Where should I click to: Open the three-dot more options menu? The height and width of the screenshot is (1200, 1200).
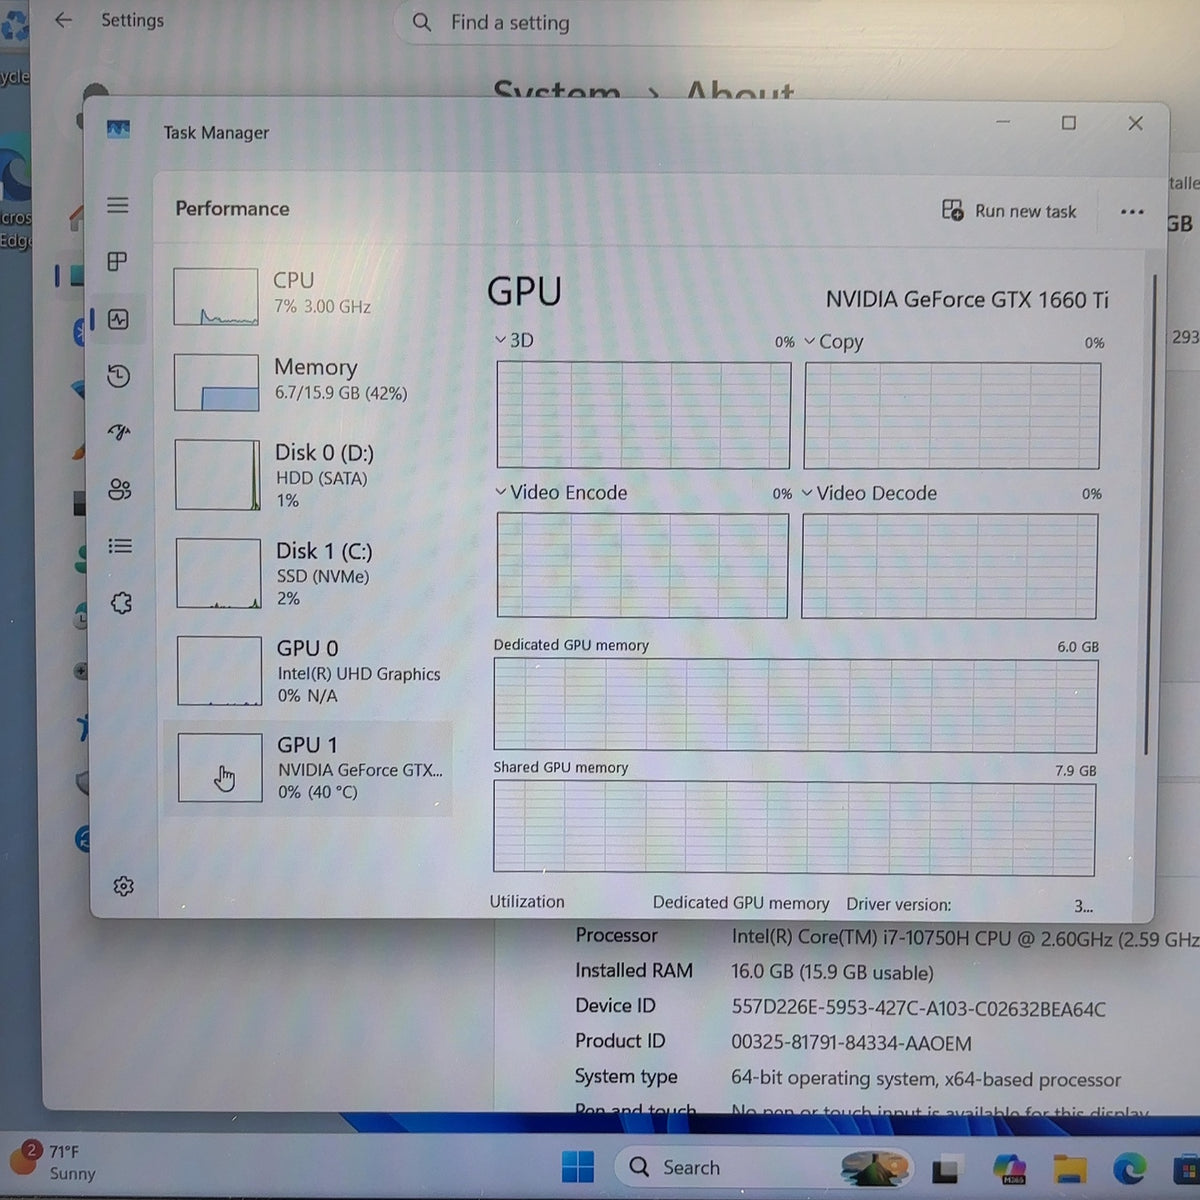click(1132, 212)
